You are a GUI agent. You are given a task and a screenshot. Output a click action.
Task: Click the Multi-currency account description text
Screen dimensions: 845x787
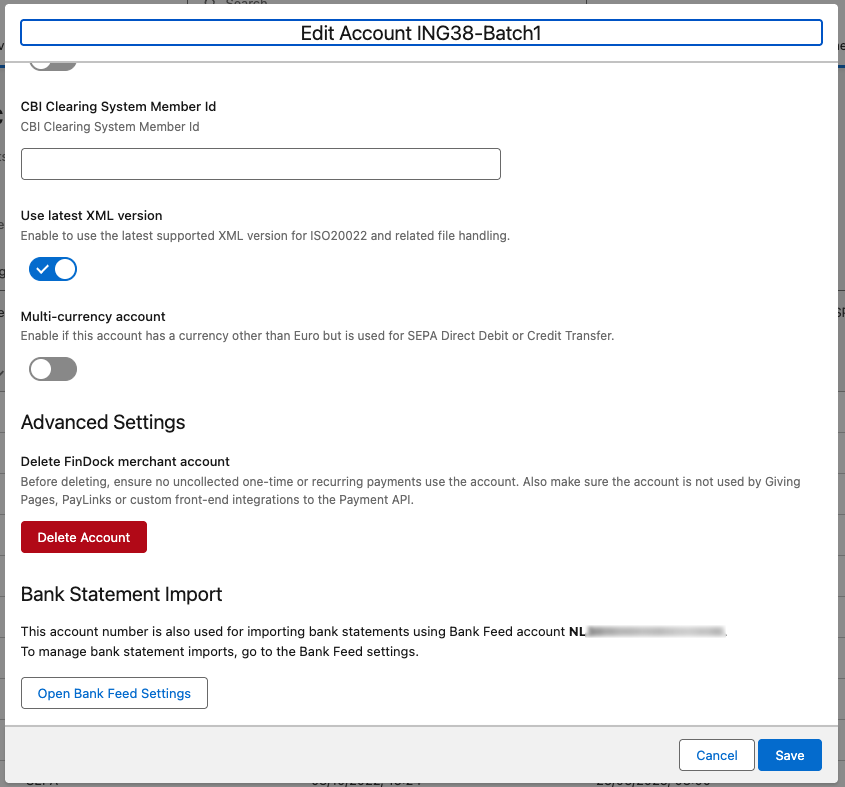320,335
